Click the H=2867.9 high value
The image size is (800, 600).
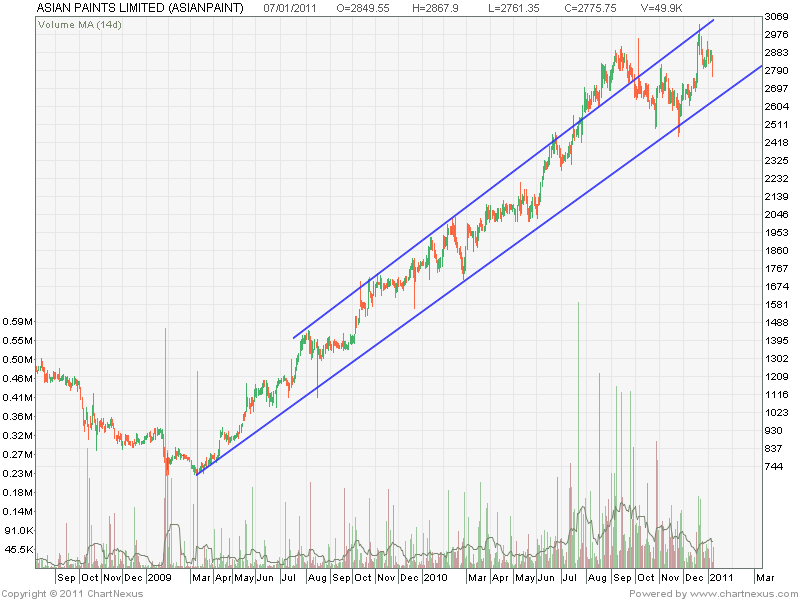[435, 8]
